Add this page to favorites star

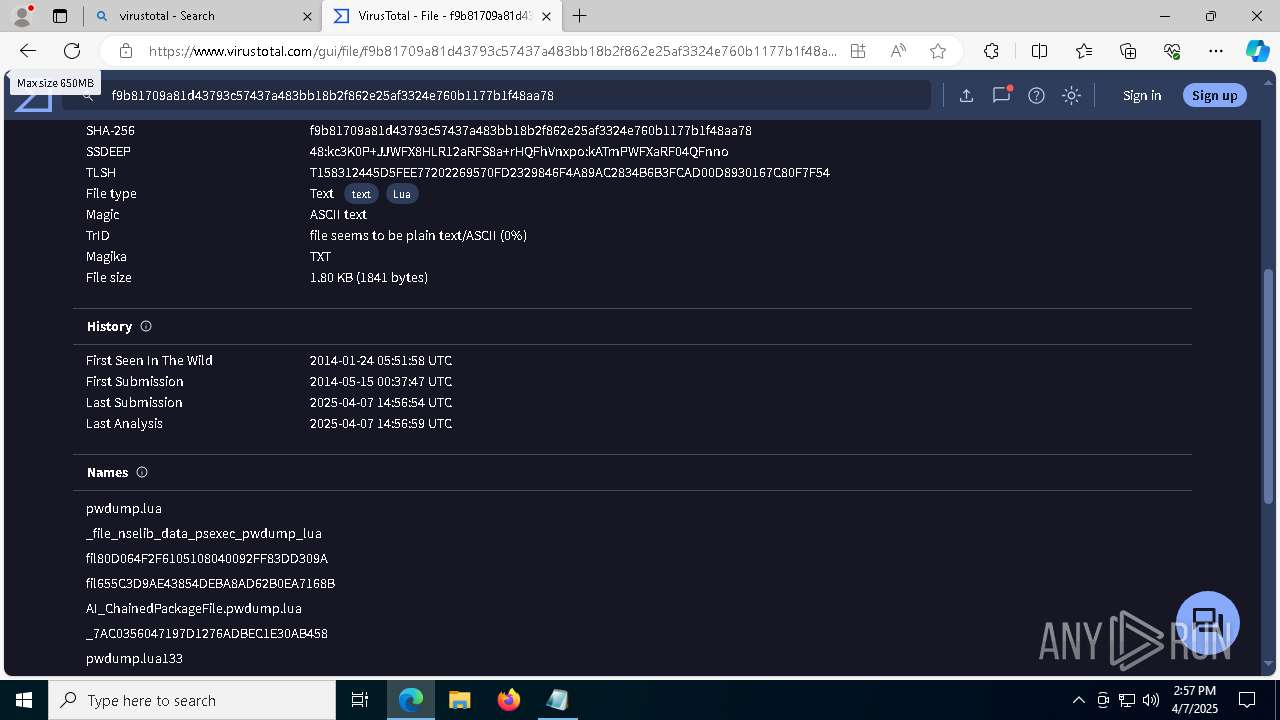click(937, 51)
